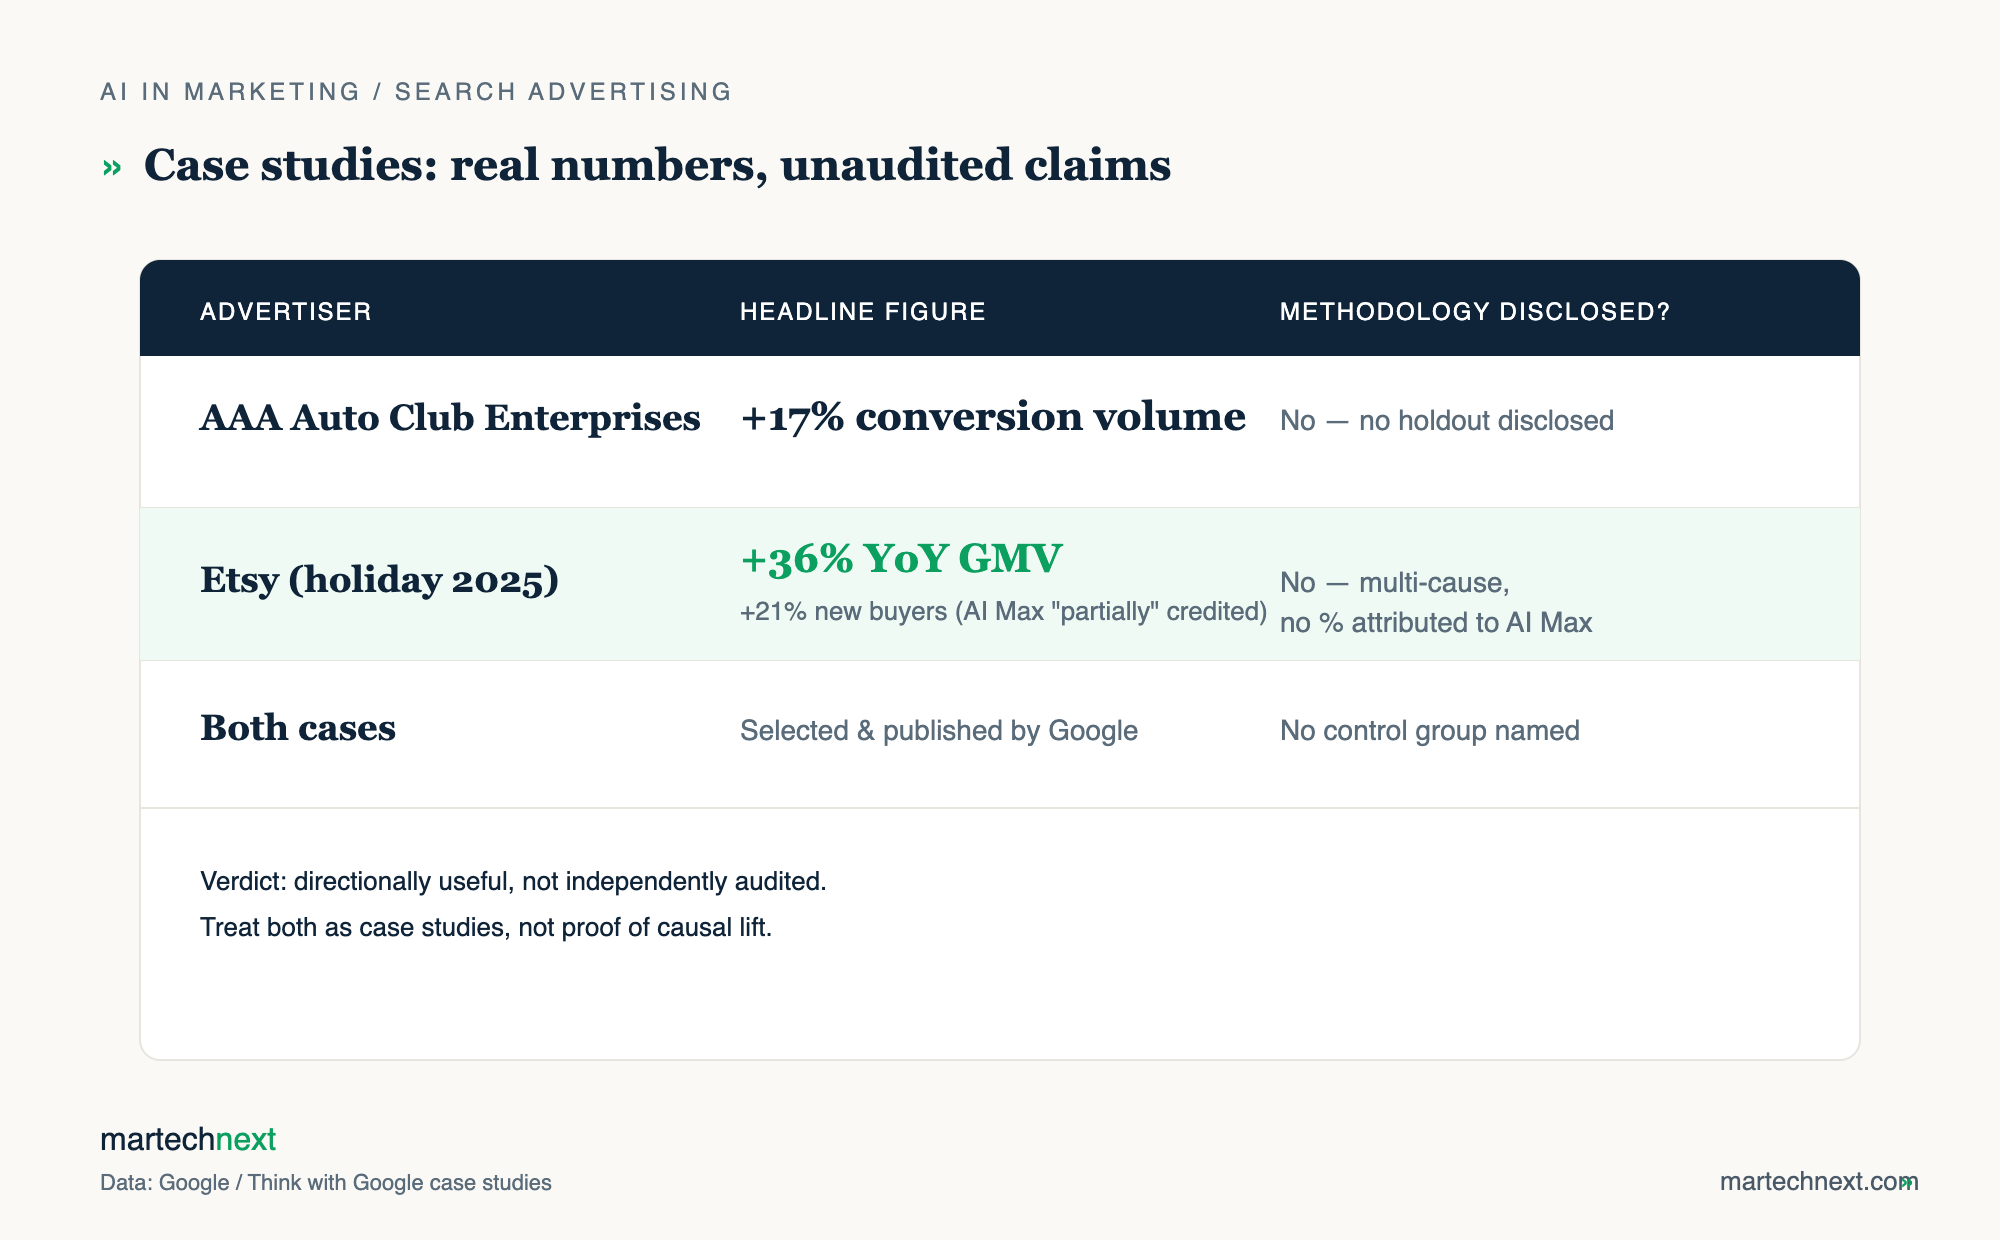Click the green +36% YoY GMV figure

[901, 558]
